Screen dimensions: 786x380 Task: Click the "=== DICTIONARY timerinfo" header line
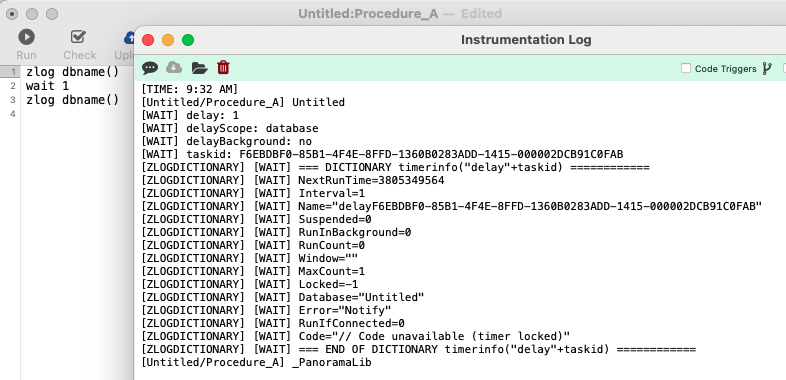tap(396, 167)
